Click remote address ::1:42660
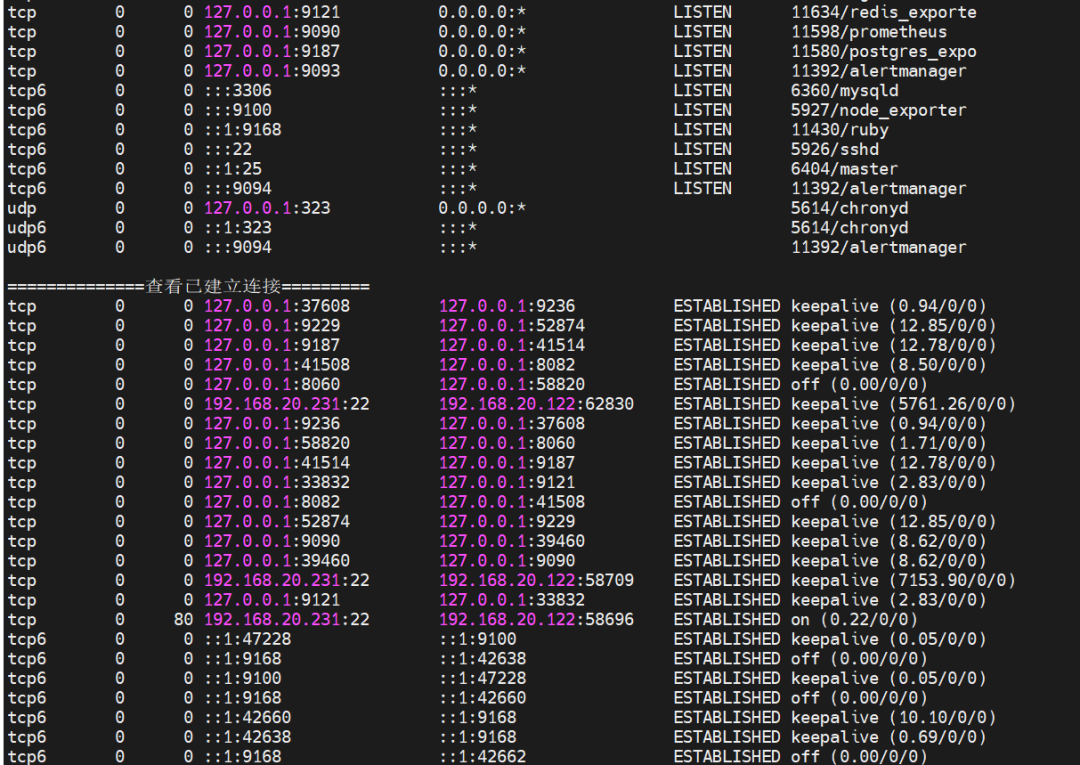The height and width of the screenshot is (765, 1080). coord(483,698)
